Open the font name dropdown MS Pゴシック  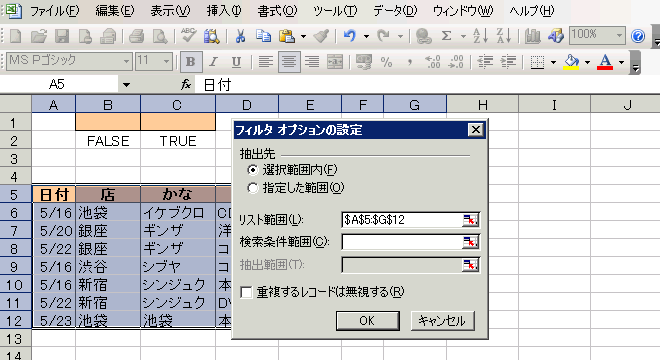[126, 62]
